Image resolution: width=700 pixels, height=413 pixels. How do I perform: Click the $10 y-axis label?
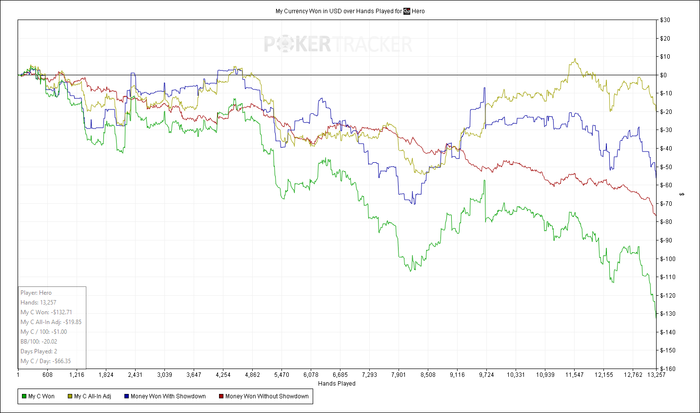665,57
